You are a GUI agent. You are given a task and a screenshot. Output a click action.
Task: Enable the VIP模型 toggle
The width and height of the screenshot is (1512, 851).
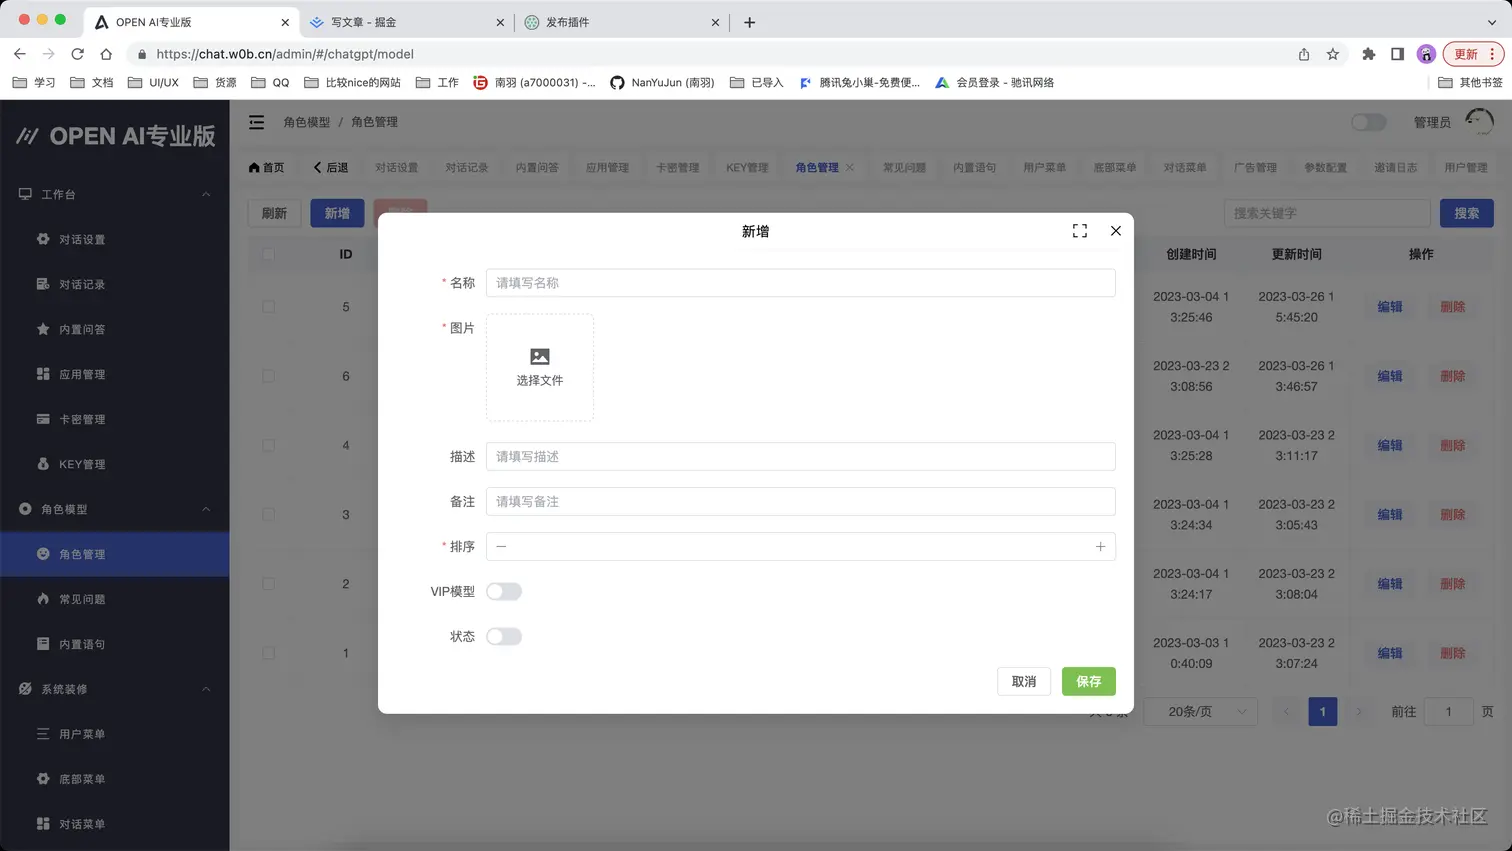click(504, 591)
